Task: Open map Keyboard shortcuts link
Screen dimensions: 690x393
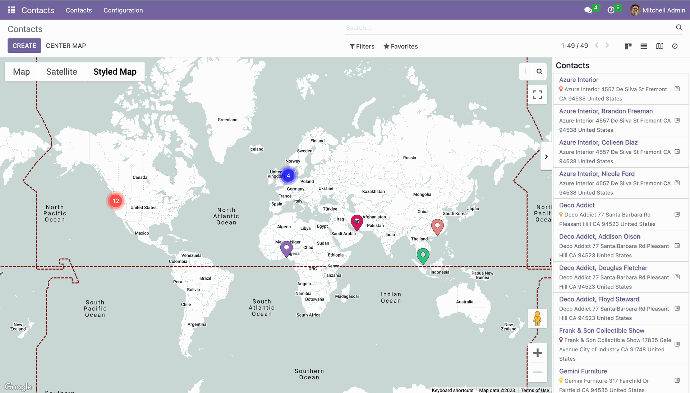Action: click(x=452, y=390)
